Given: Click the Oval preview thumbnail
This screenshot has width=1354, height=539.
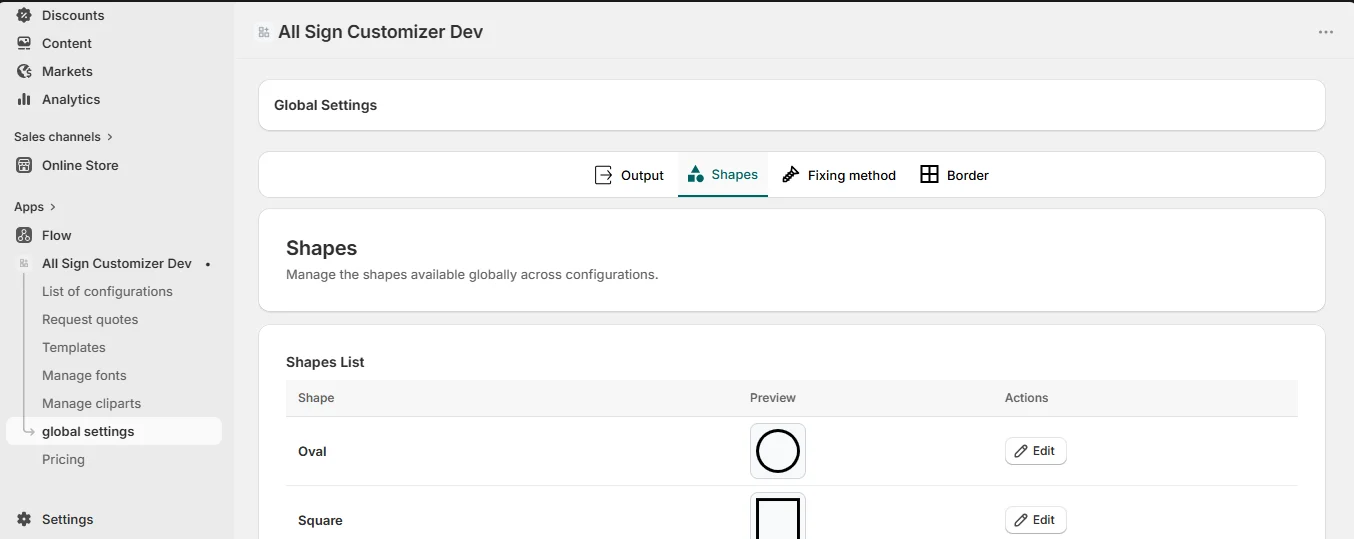Looking at the screenshot, I should (x=778, y=451).
